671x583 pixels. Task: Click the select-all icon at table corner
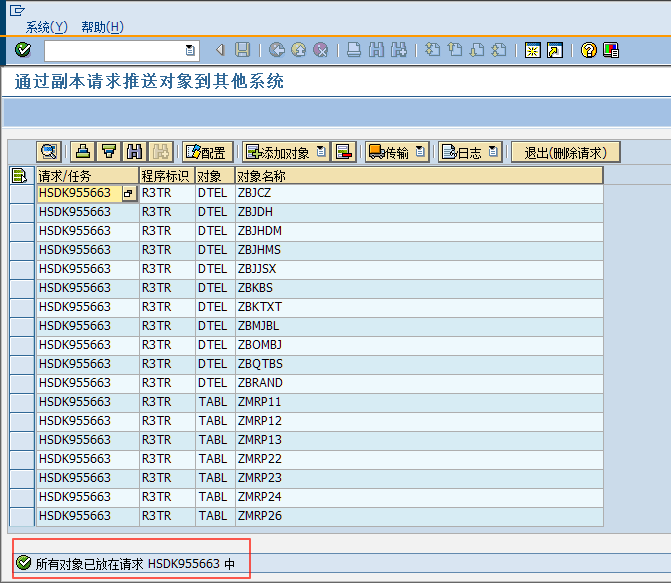tap(20, 176)
